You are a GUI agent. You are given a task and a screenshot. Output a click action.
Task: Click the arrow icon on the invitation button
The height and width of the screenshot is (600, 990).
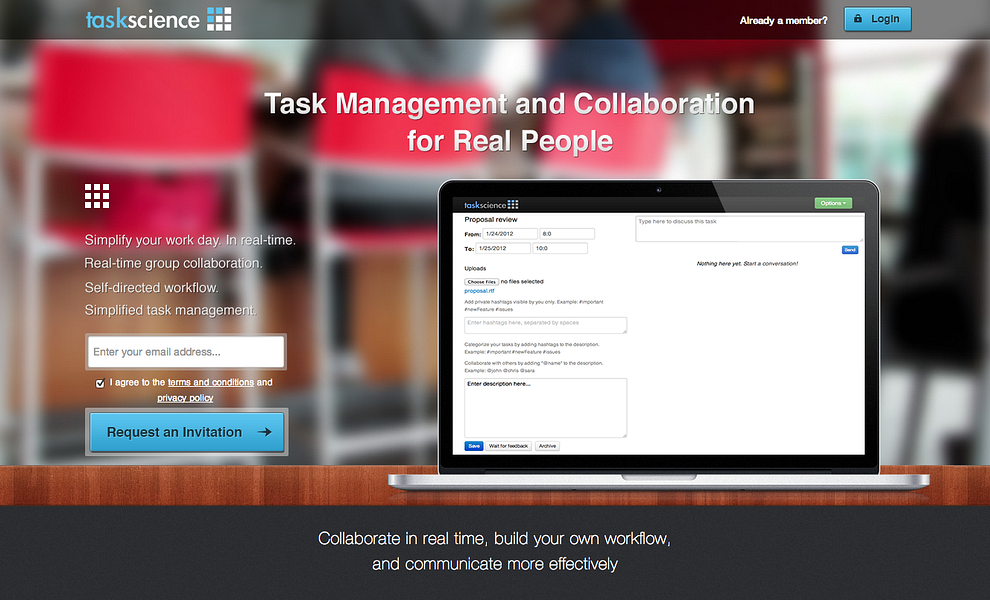point(265,431)
